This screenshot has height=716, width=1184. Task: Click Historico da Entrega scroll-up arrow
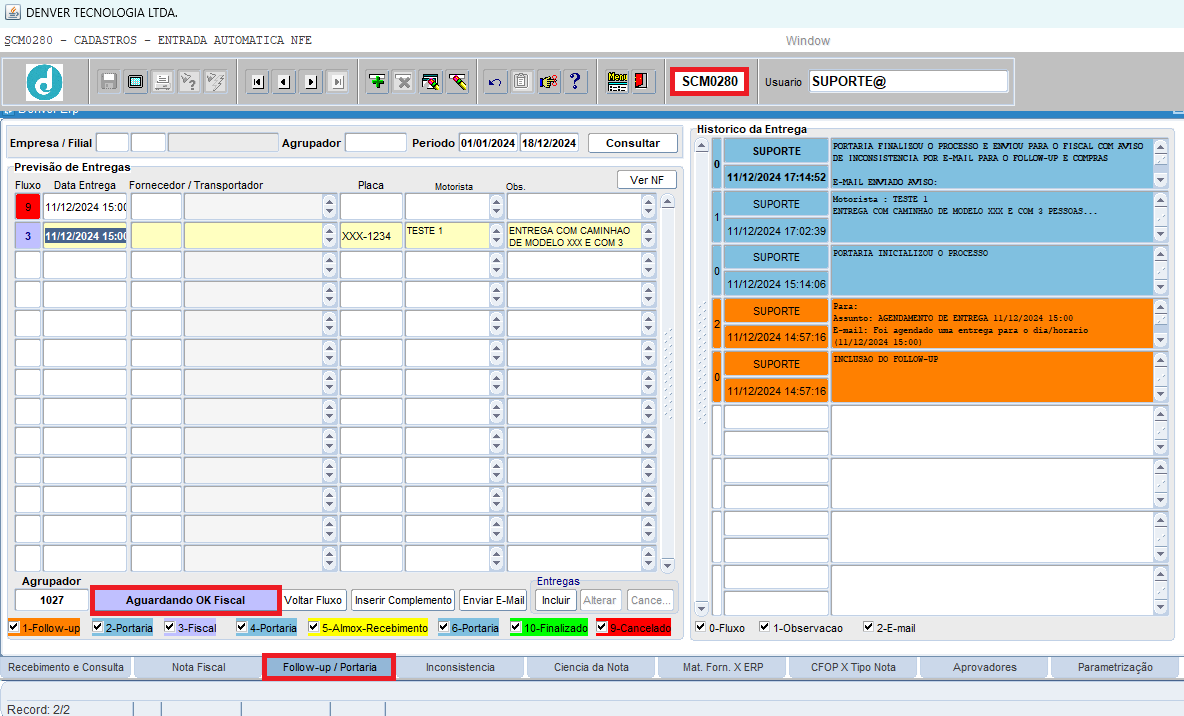[701, 145]
